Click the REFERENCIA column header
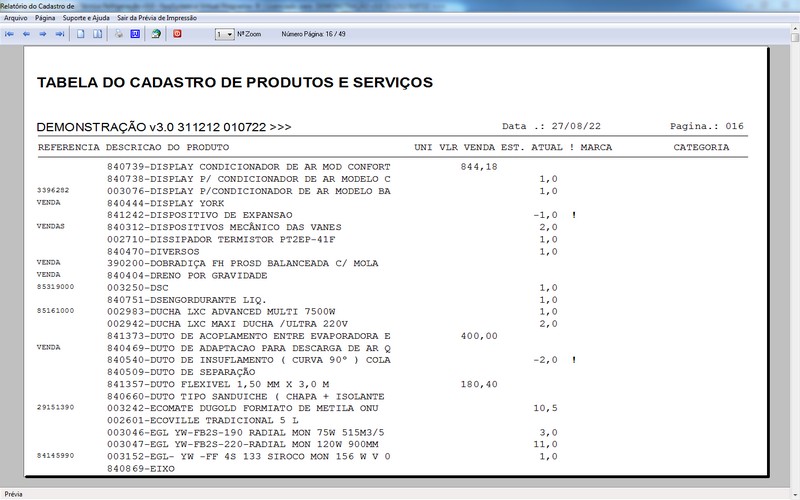Image resolution: width=800 pixels, height=500 pixels. [x=69, y=147]
